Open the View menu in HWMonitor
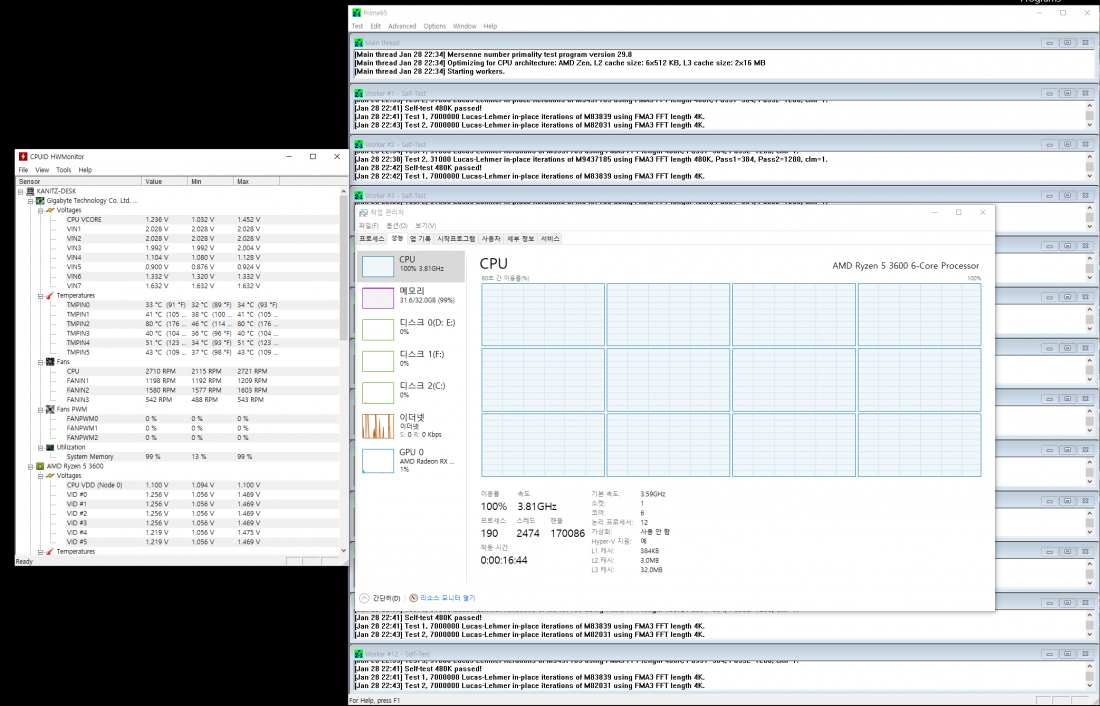The height and width of the screenshot is (706, 1100). tap(41, 169)
